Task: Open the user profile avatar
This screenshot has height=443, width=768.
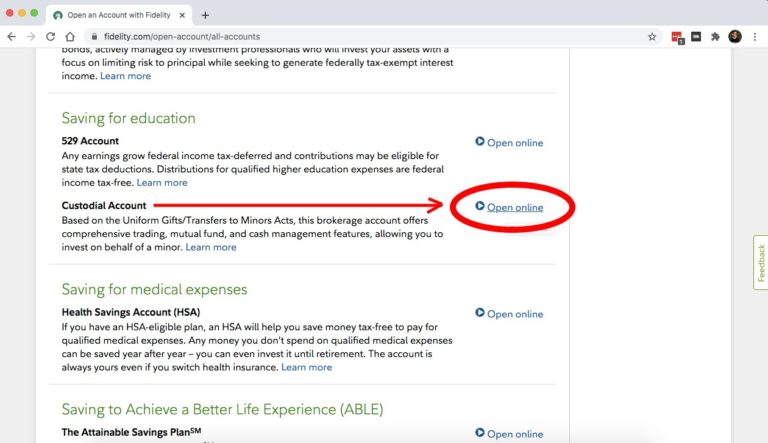Action: tap(735, 36)
